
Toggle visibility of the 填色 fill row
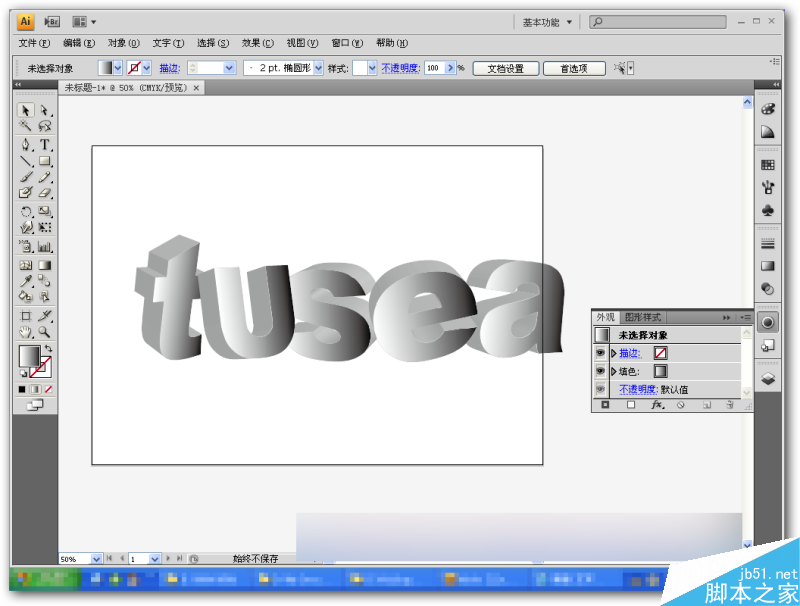pos(601,370)
